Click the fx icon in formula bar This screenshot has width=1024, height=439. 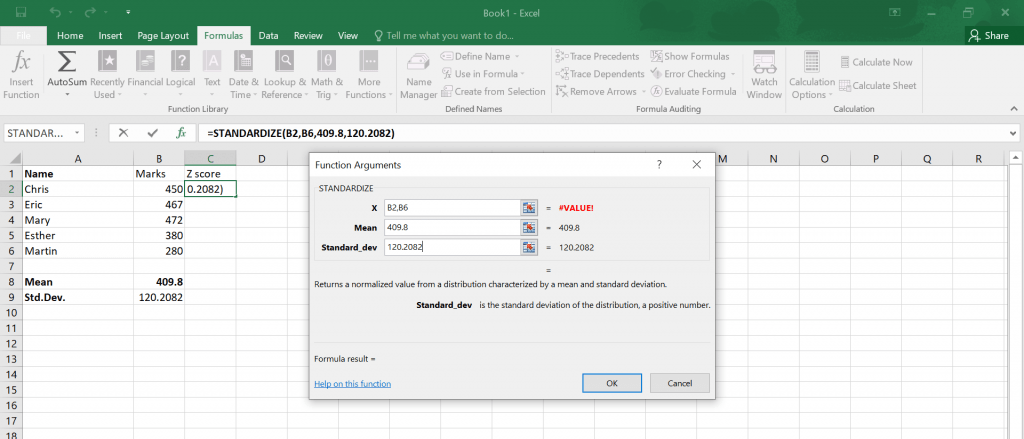(x=182, y=133)
